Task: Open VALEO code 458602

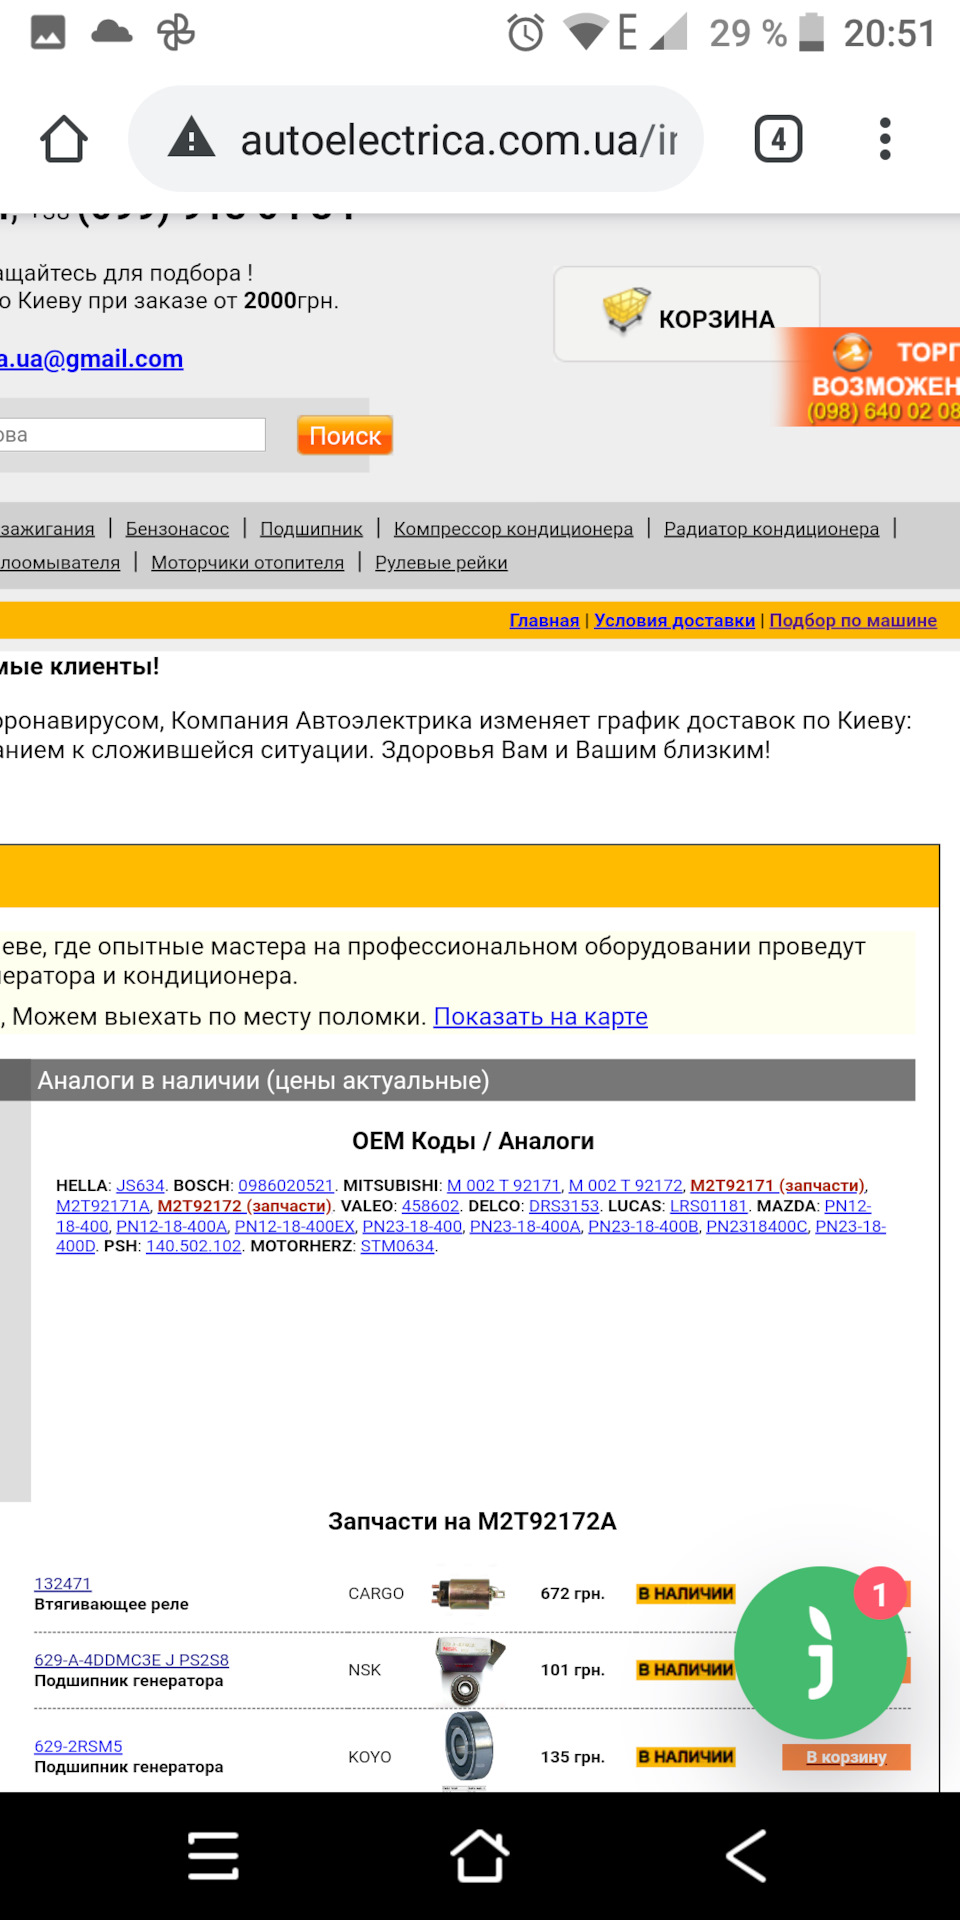Action: coord(430,1206)
